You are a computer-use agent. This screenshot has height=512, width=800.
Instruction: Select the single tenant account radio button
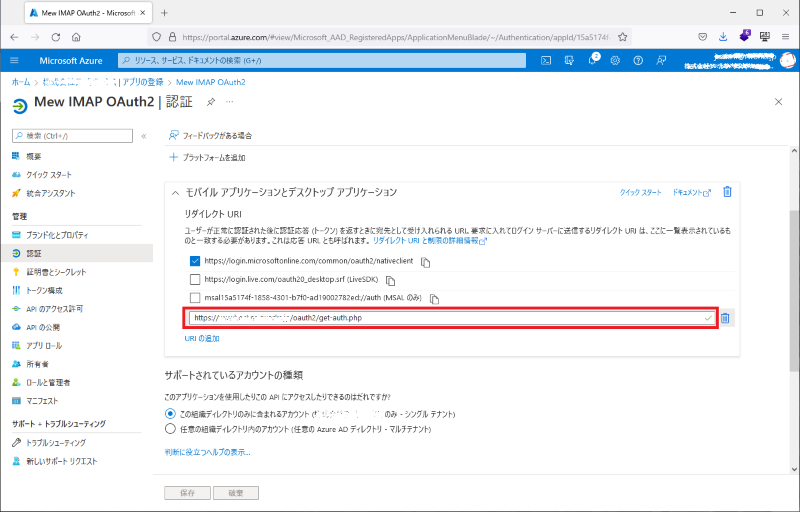tap(170, 414)
